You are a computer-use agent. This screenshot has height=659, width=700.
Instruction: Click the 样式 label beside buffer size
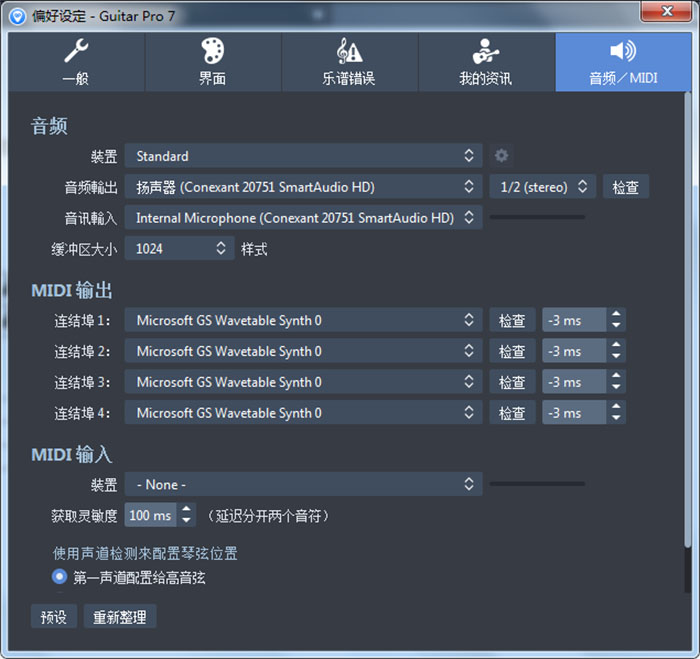point(254,249)
